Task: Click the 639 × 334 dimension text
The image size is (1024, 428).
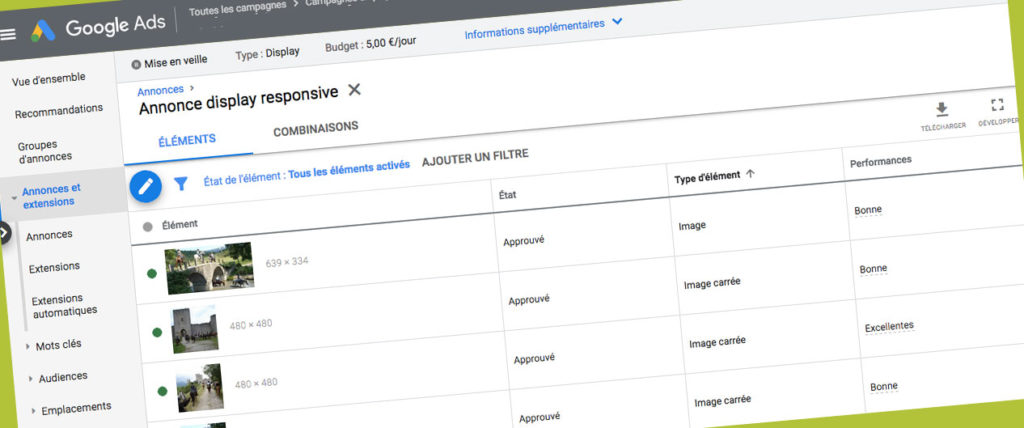Action: [x=287, y=263]
